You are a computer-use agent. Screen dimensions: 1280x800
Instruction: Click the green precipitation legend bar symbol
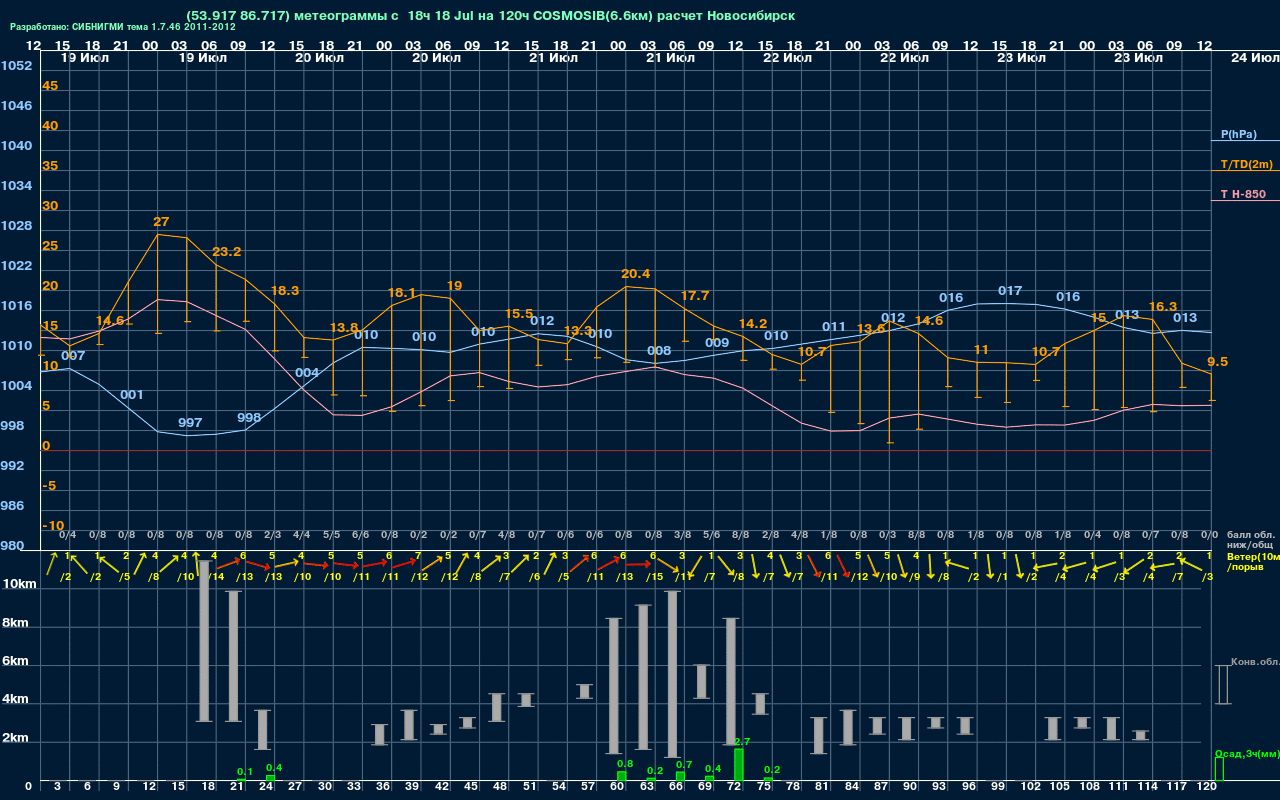(x=1218, y=769)
